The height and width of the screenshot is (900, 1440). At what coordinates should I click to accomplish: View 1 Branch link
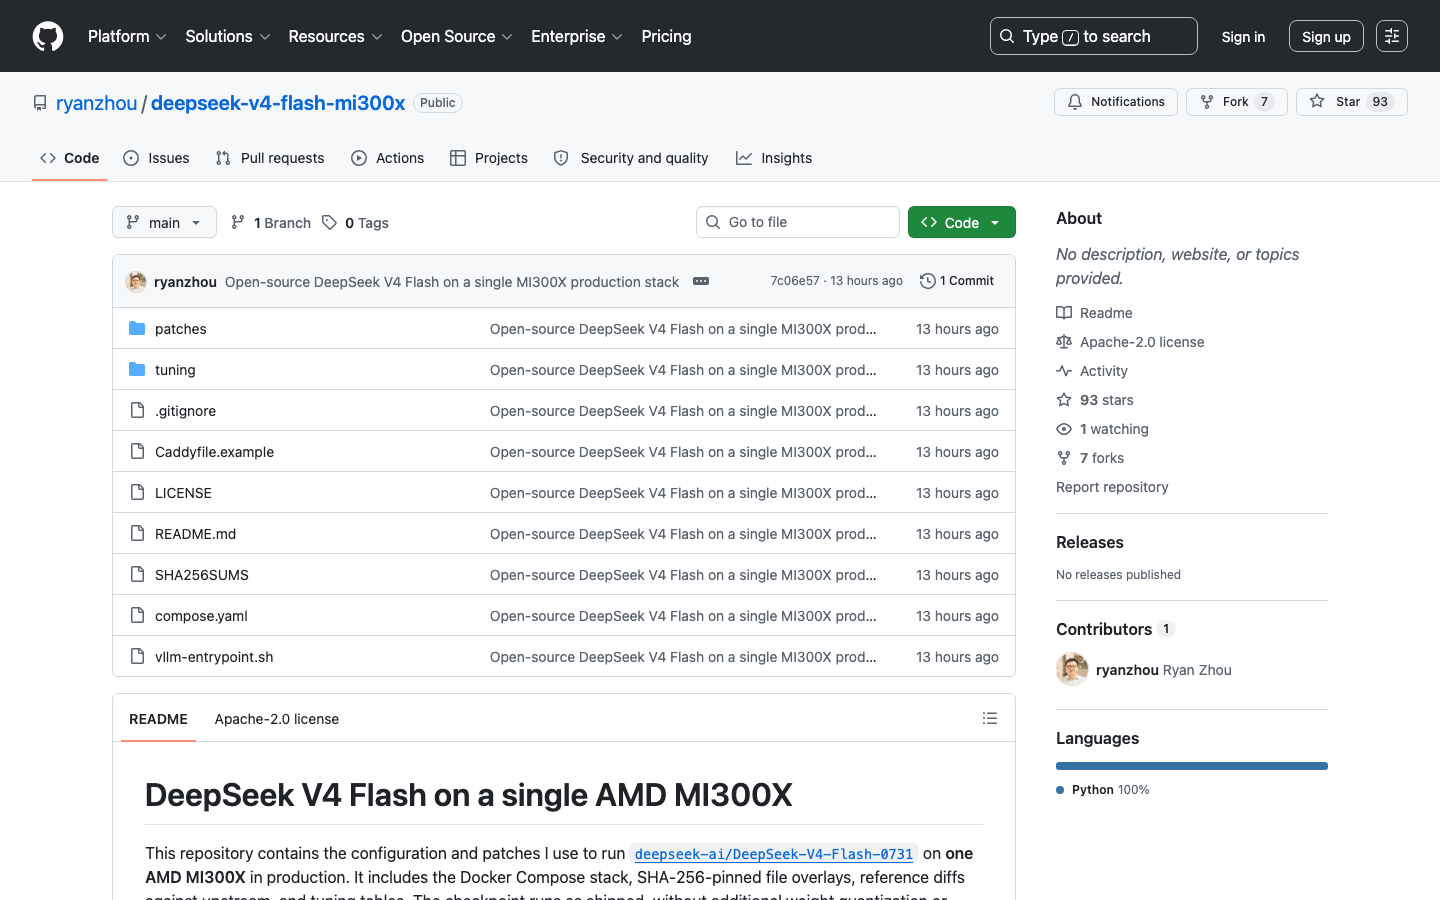pyautogui.click(x=271, y=223)
